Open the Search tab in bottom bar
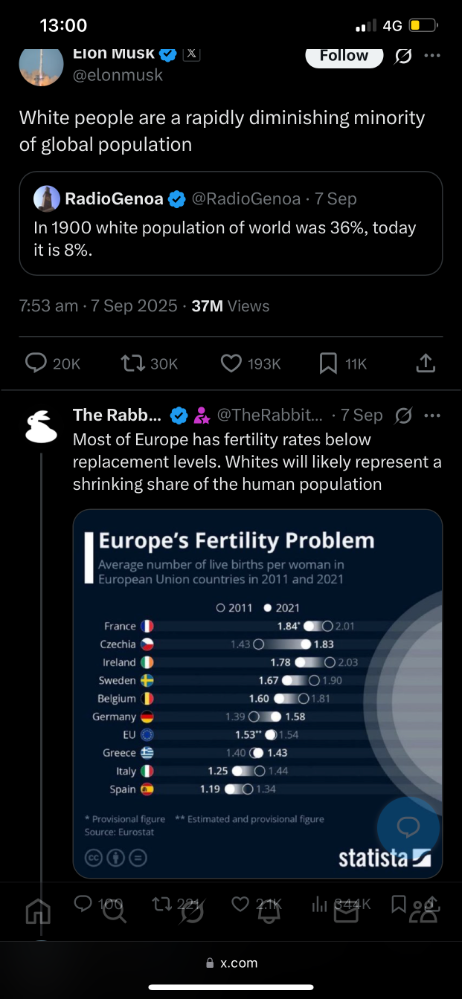Viewport: 462px width, 999px height. tap(115, 913)
